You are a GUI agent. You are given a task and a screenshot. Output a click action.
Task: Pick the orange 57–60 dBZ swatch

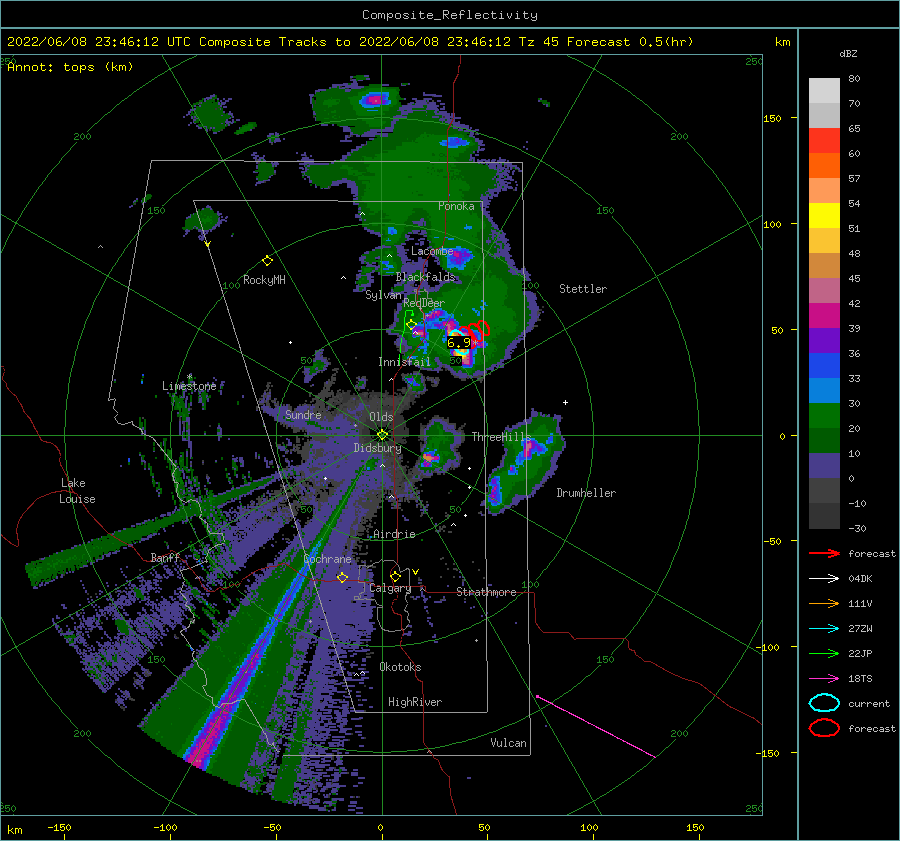click(x=824, y=165)
